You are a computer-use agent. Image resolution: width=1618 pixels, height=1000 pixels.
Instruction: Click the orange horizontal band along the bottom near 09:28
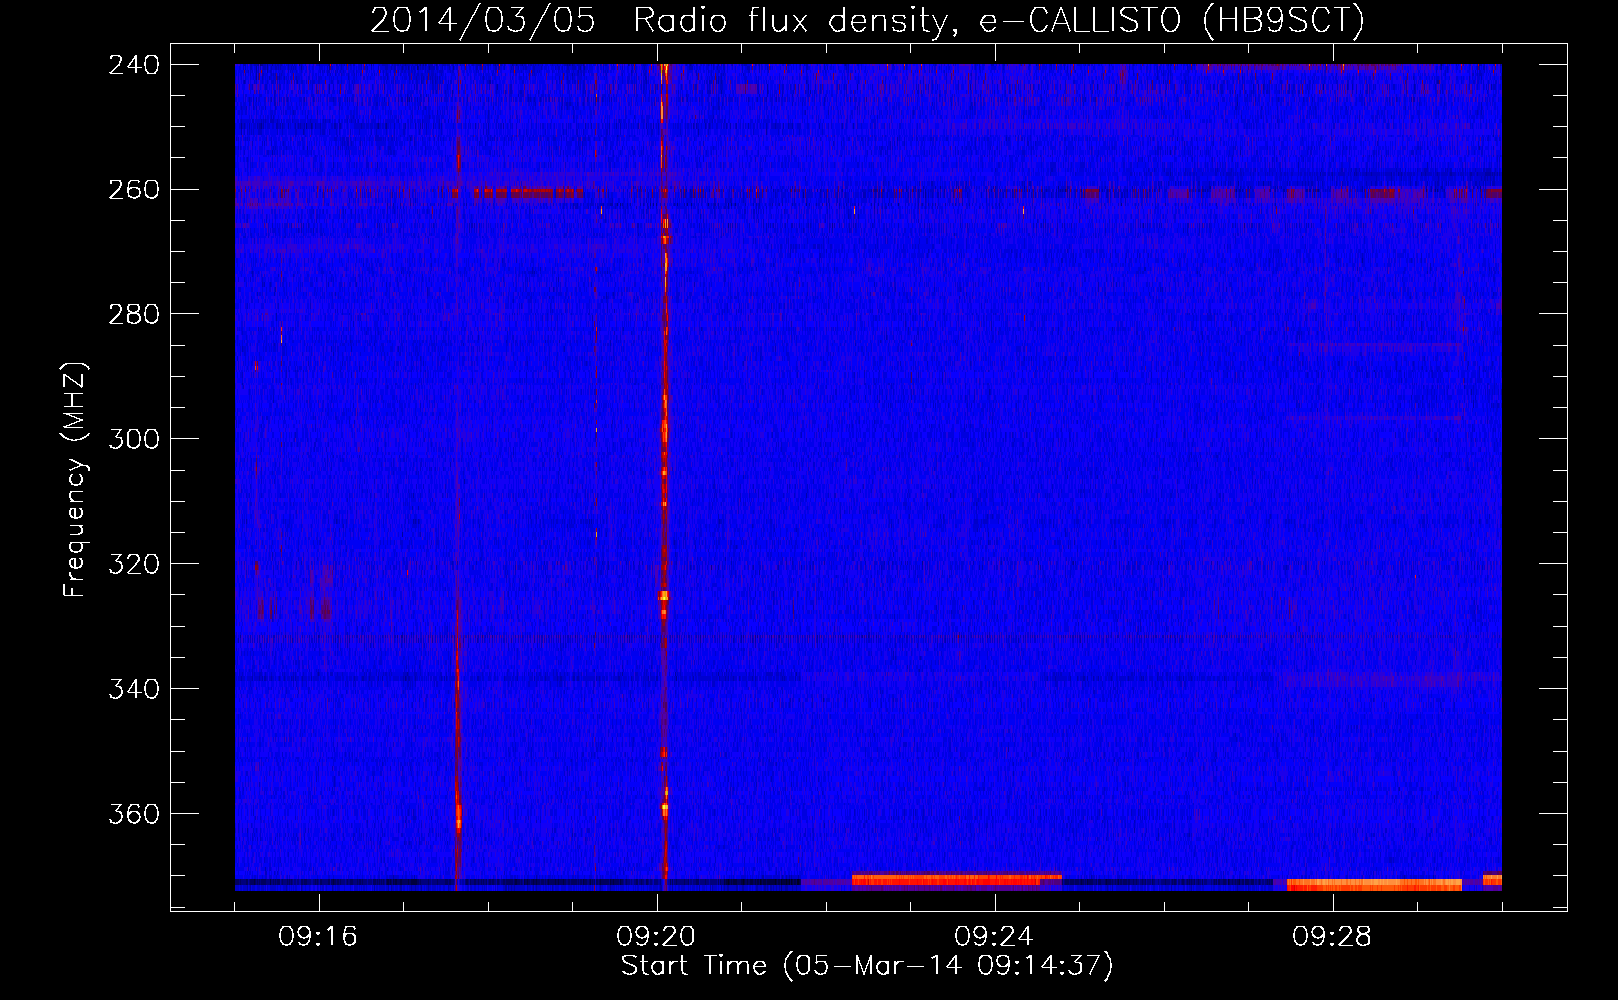(1374, 885)
